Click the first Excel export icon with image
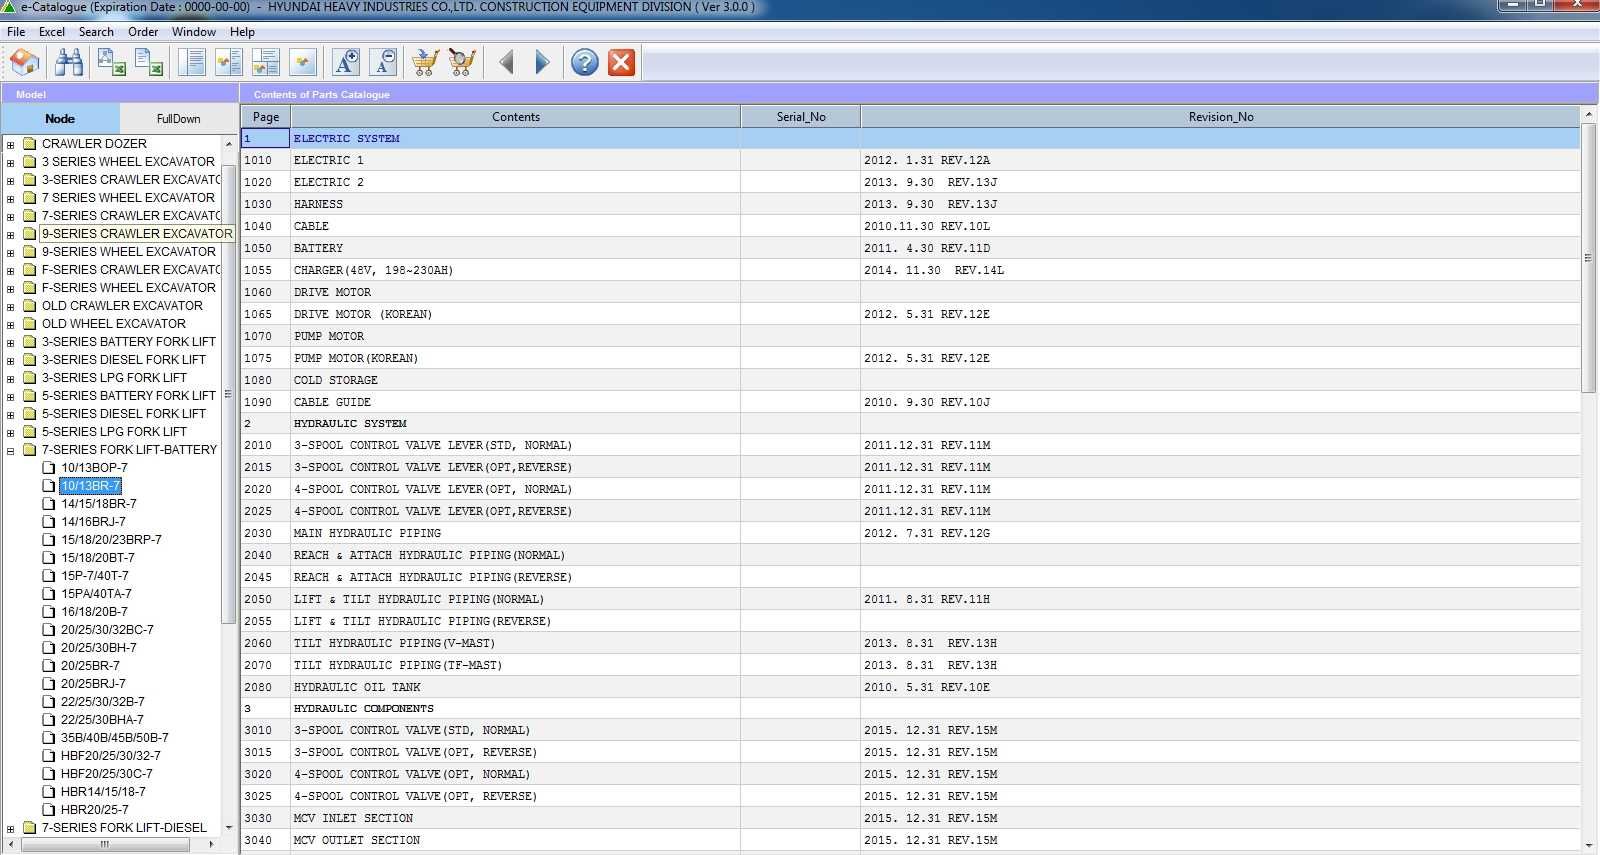This screenshot has width=1600, height=855. click(x=111, y=63)
